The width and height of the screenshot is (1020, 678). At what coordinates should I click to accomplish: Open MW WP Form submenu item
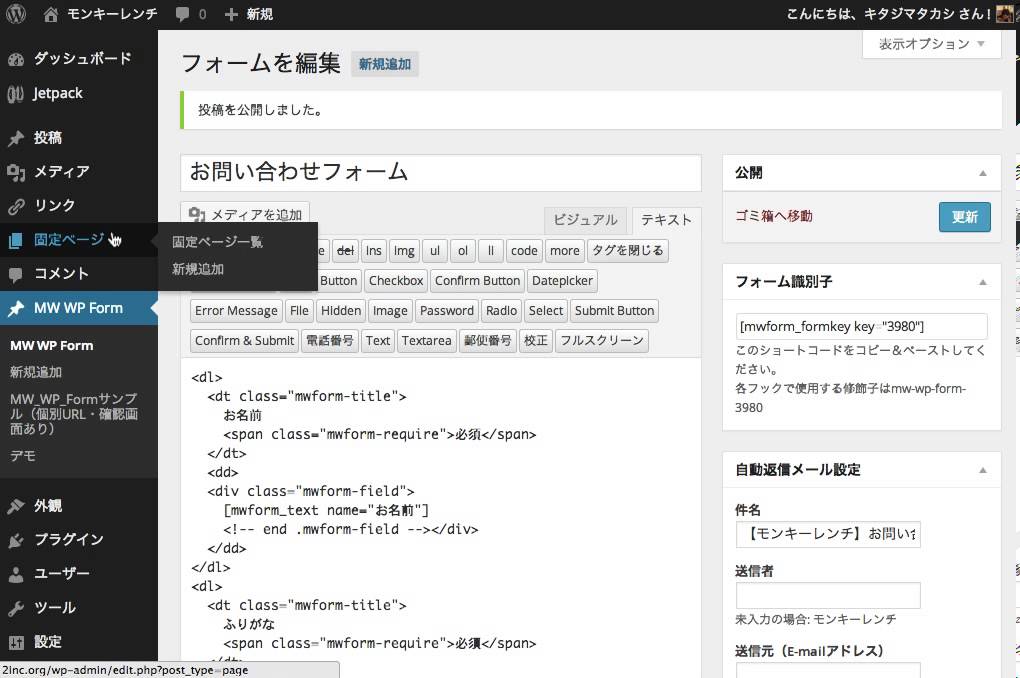51,346
